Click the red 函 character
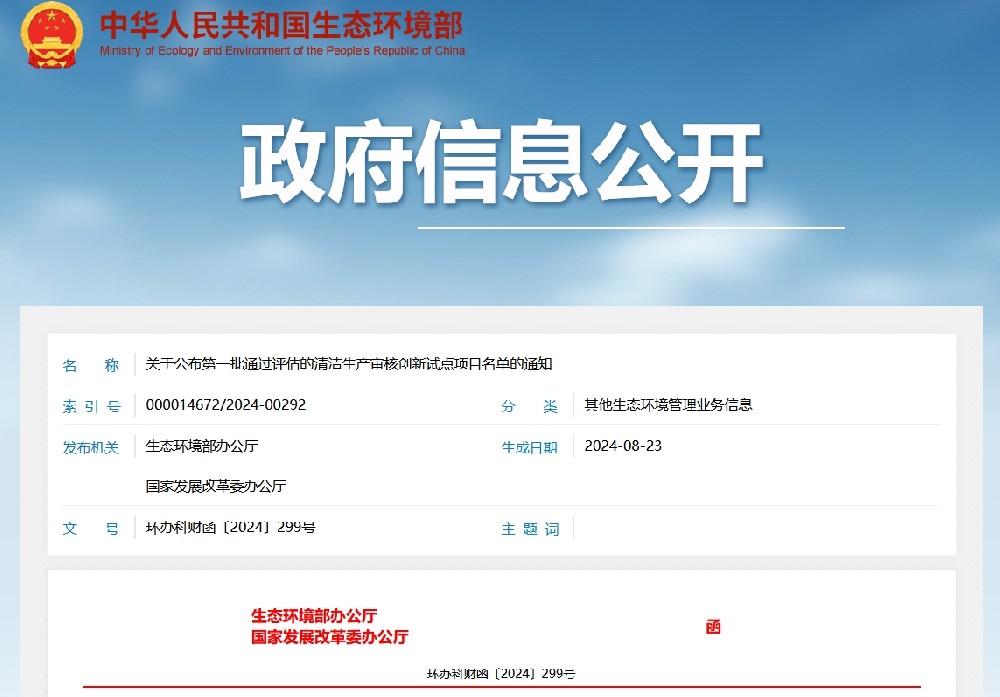1000x697 pixels. pos(713,627)
